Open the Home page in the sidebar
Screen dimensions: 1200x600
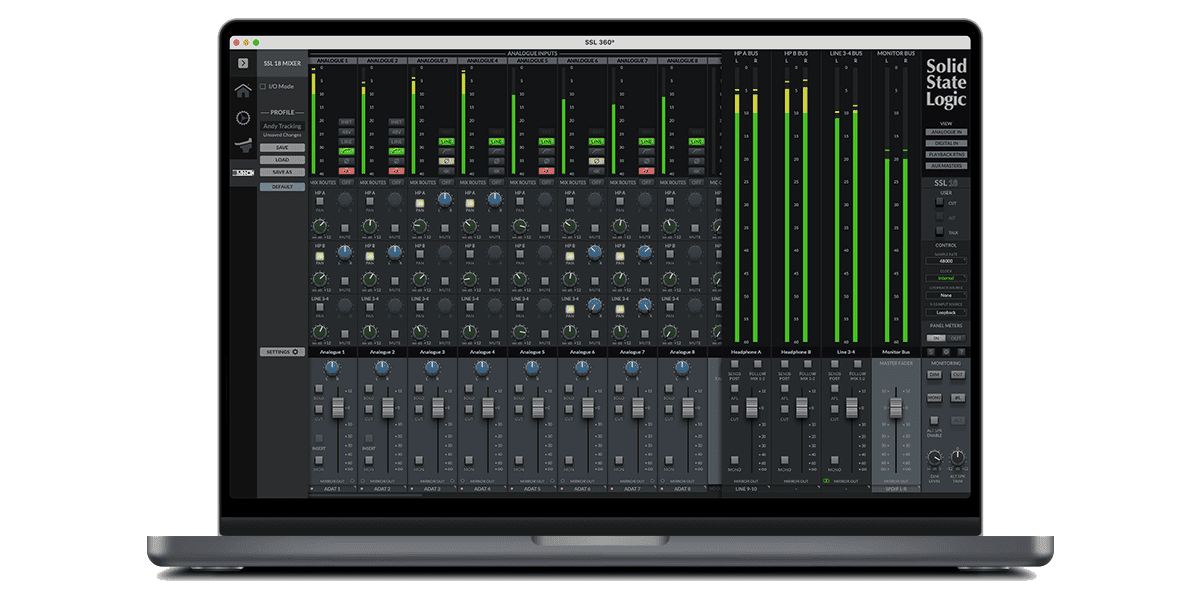point(242,90)
